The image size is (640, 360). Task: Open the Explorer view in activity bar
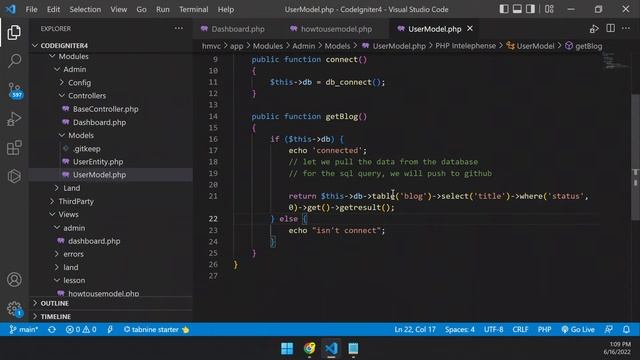(14, 33)
